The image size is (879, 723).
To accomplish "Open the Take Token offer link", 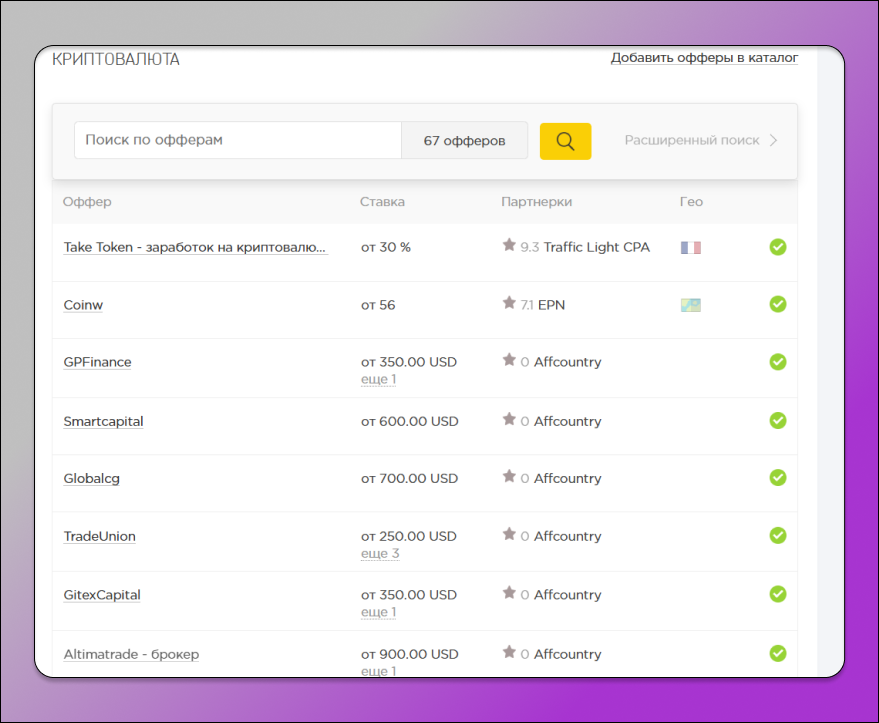I will (x=195, y=247).
